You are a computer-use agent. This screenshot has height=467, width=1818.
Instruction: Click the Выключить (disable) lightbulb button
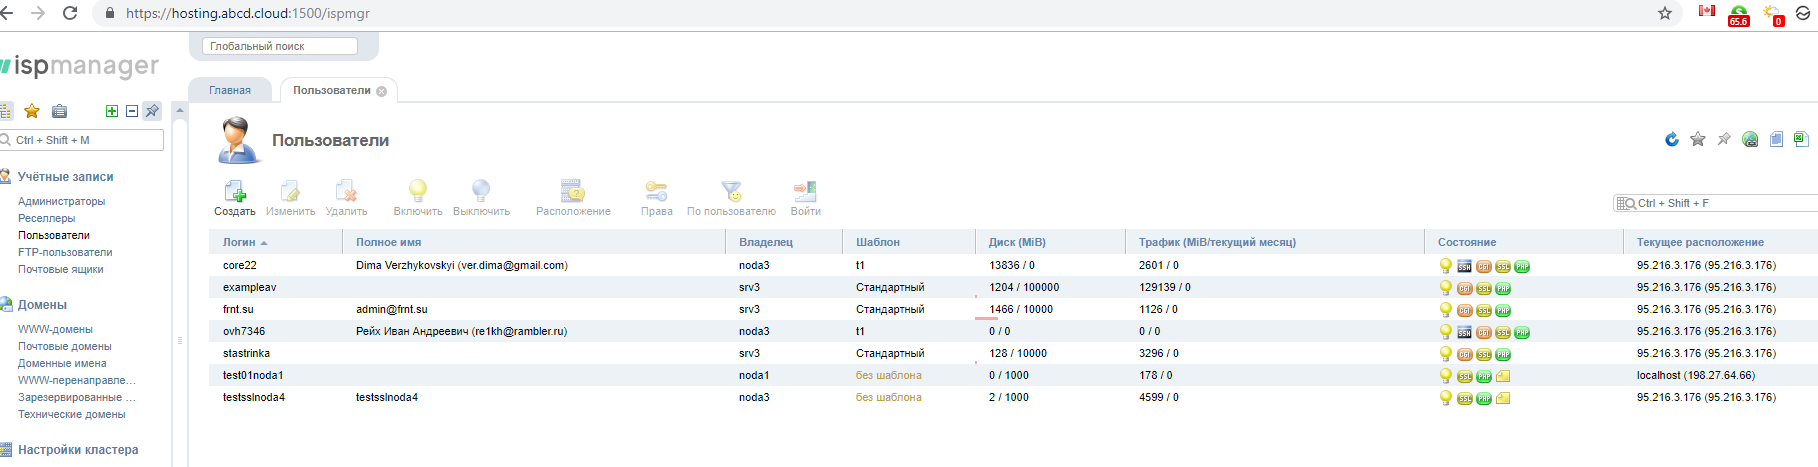(x=481, y=192)
